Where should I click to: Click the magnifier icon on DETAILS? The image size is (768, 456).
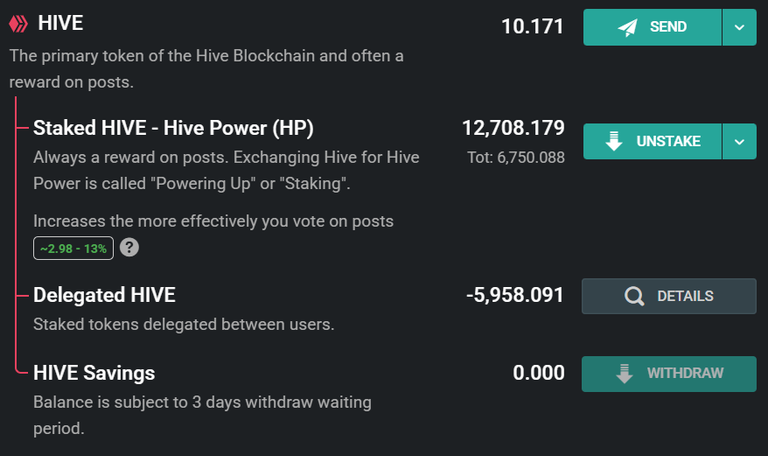pyautogui.click(x=634, y=296)
